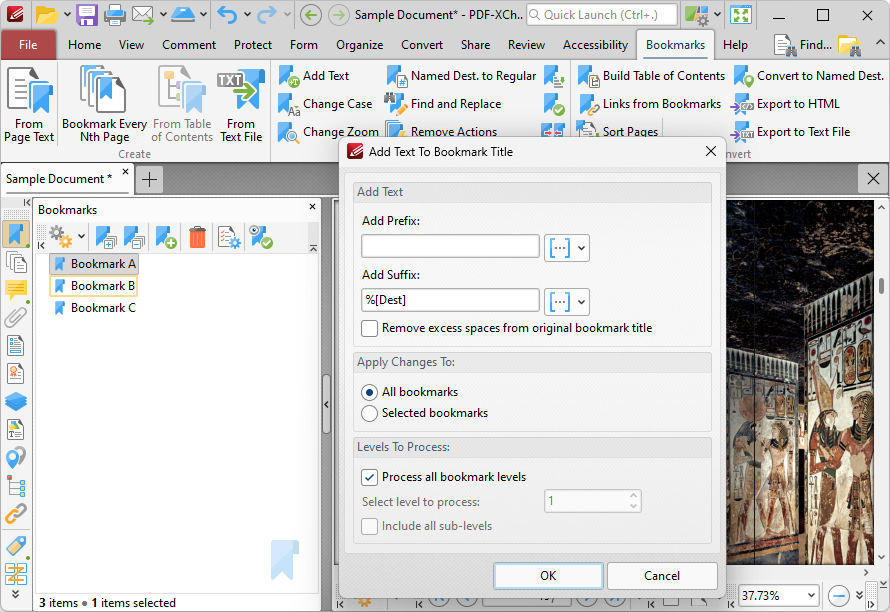
Task: Toggle Include all sub-levels checkbox
Action: [x=370, y=526]
